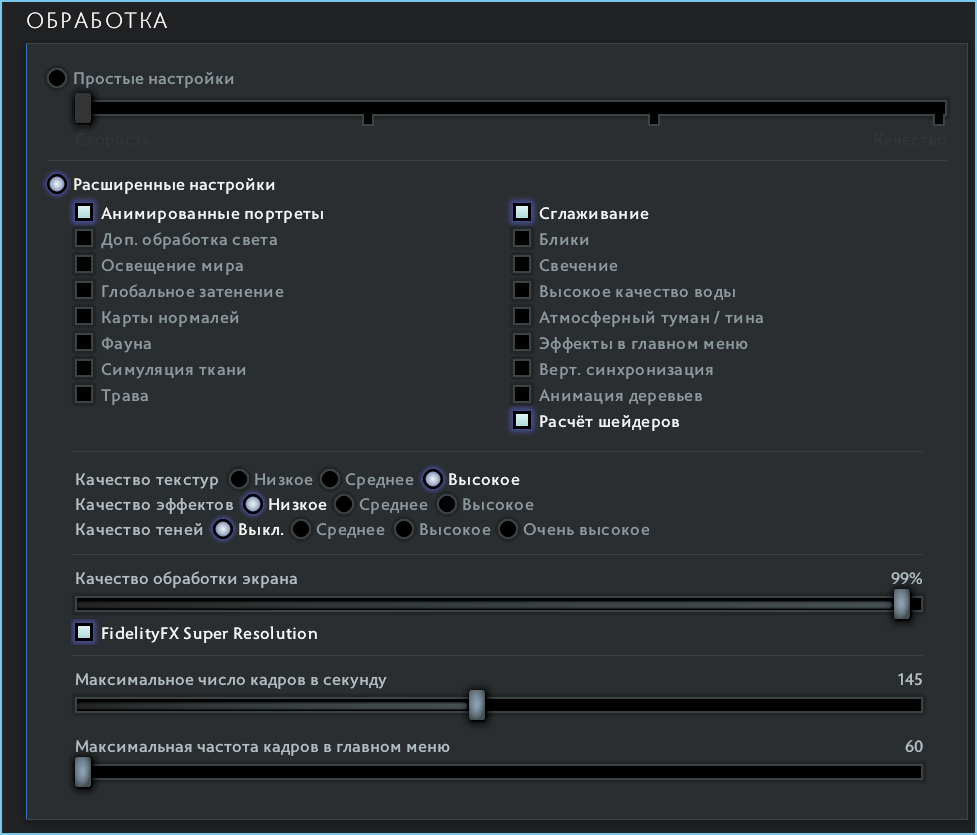Click the Максимальная частота кадров в главном меню slider handle
The image size is (977, 835).
[83, 771]
